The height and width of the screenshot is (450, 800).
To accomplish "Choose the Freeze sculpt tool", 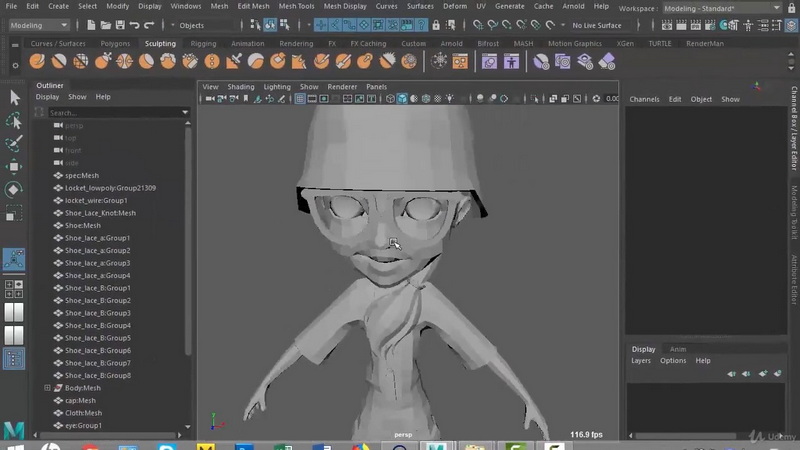I will [x=409, y=62].
